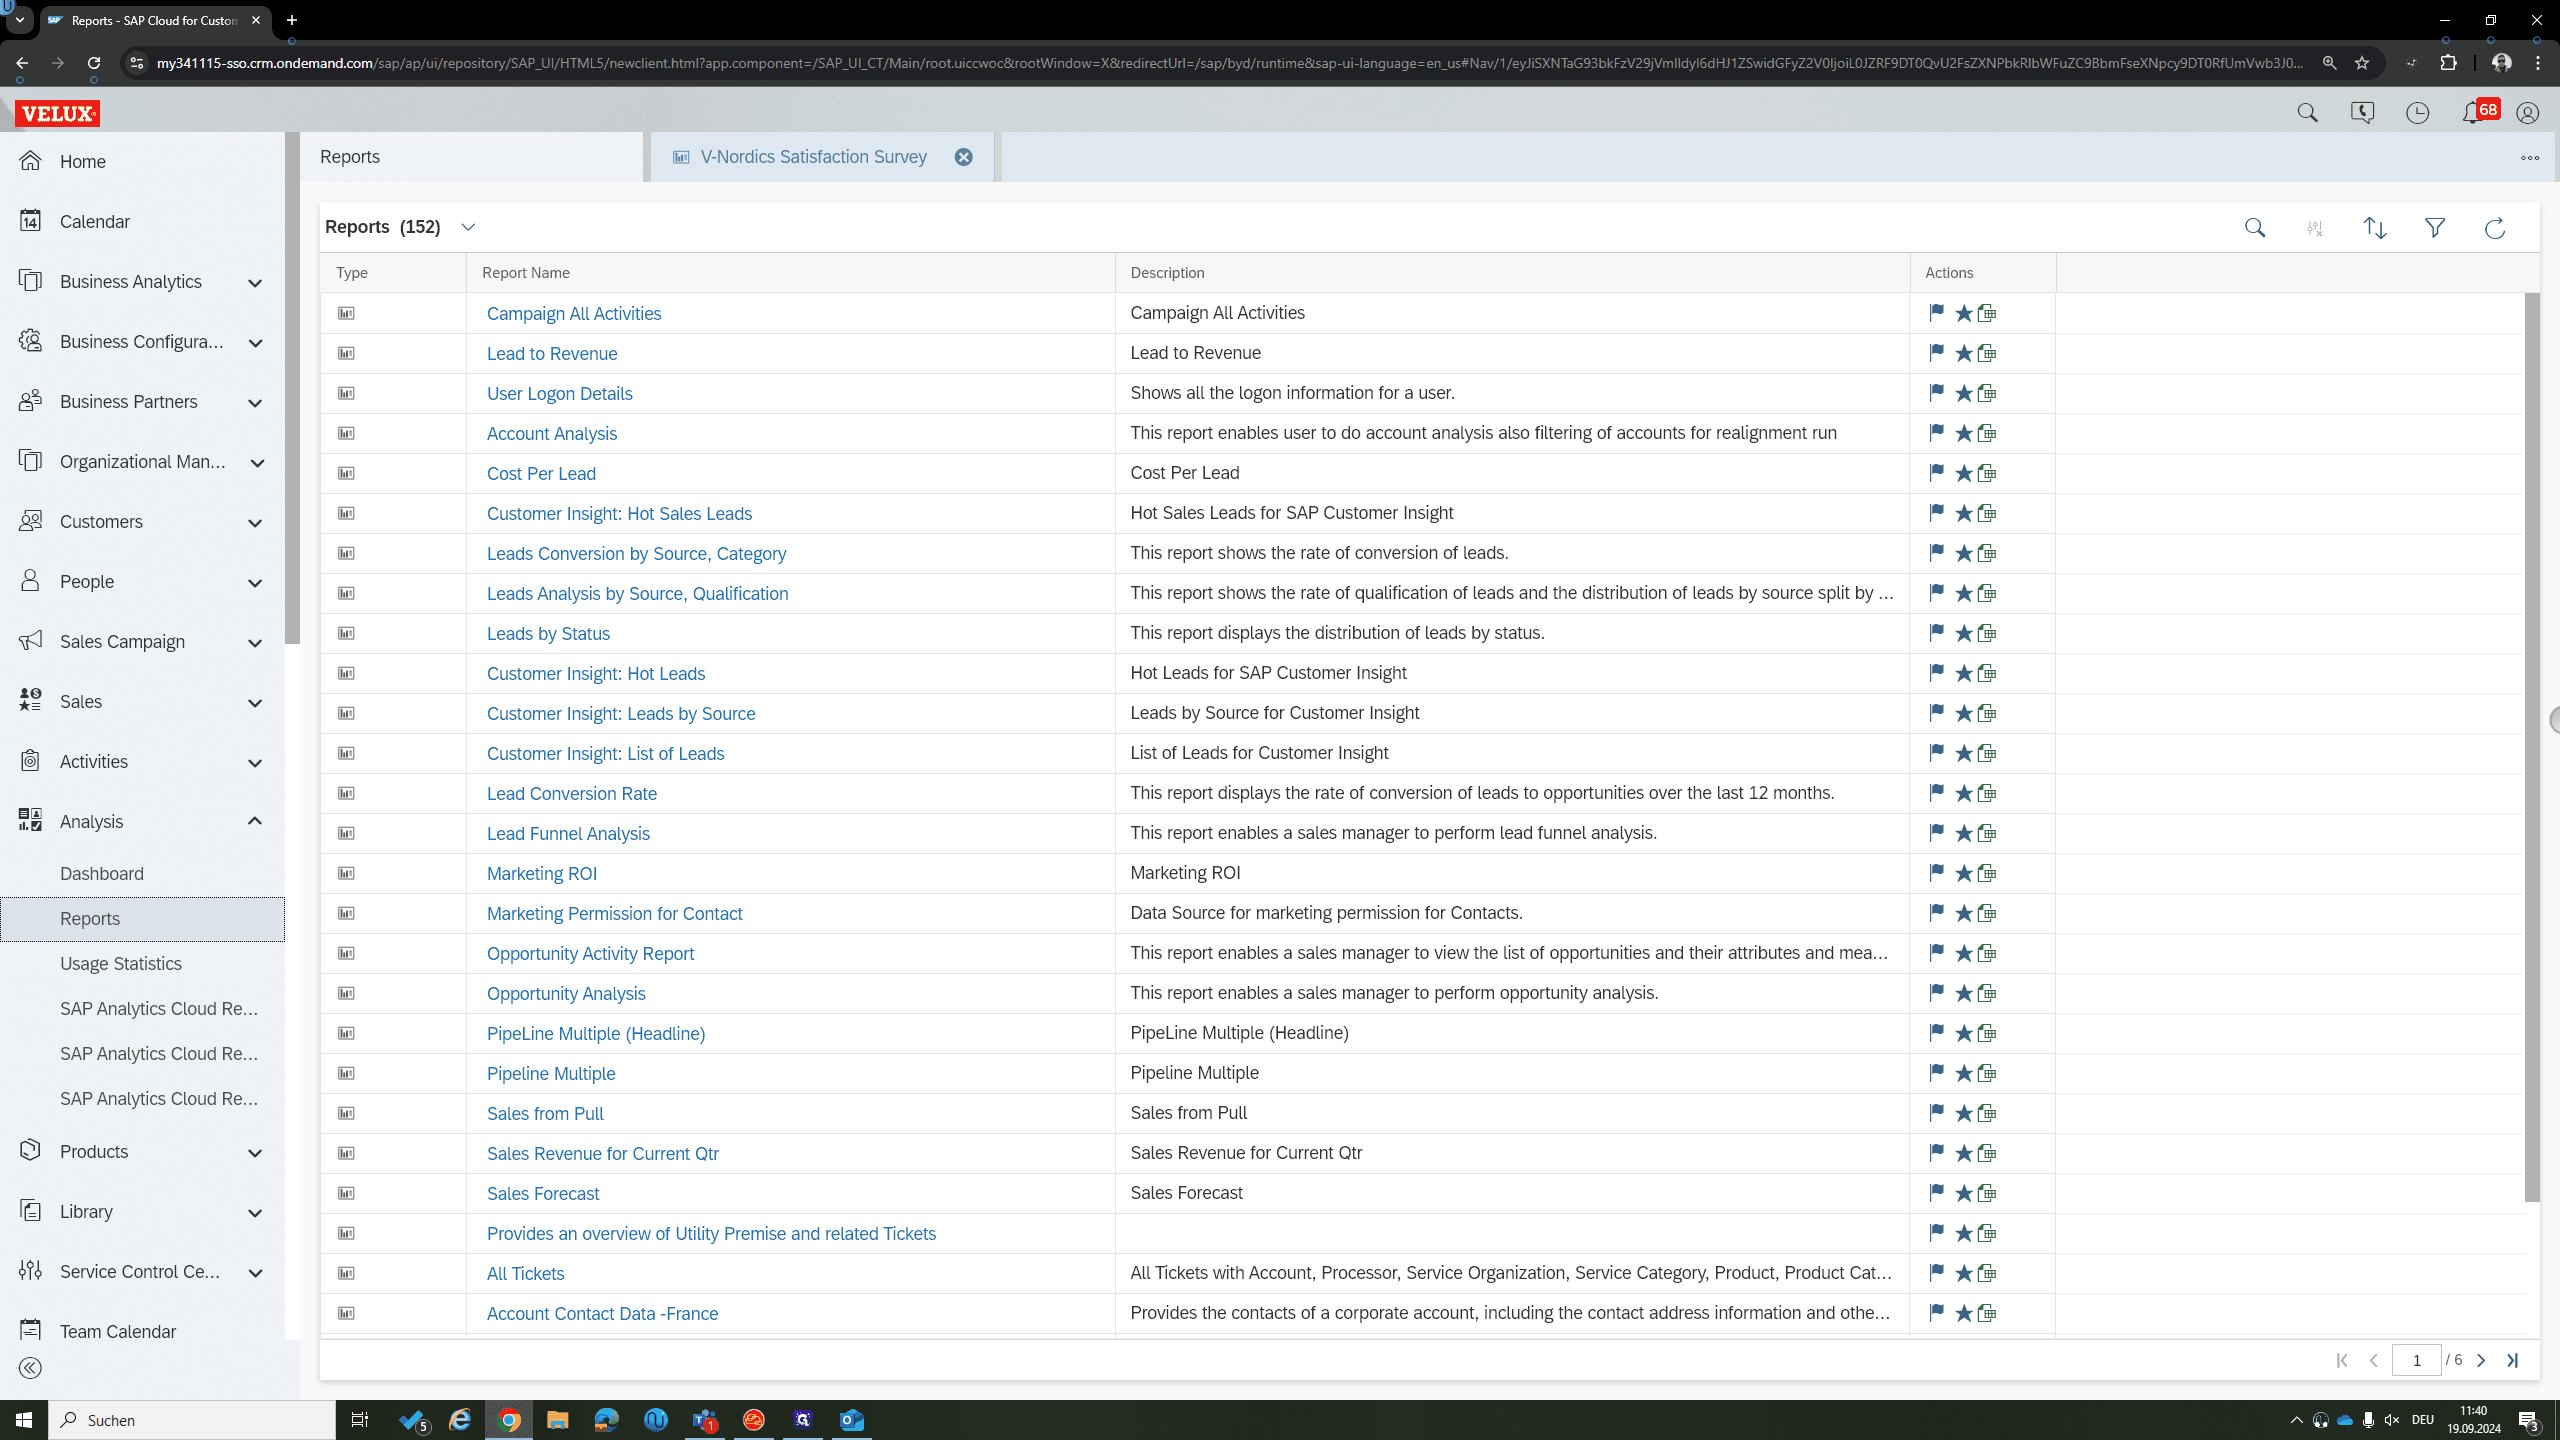Open global search magnifier in header

[x=2307, y=113]
